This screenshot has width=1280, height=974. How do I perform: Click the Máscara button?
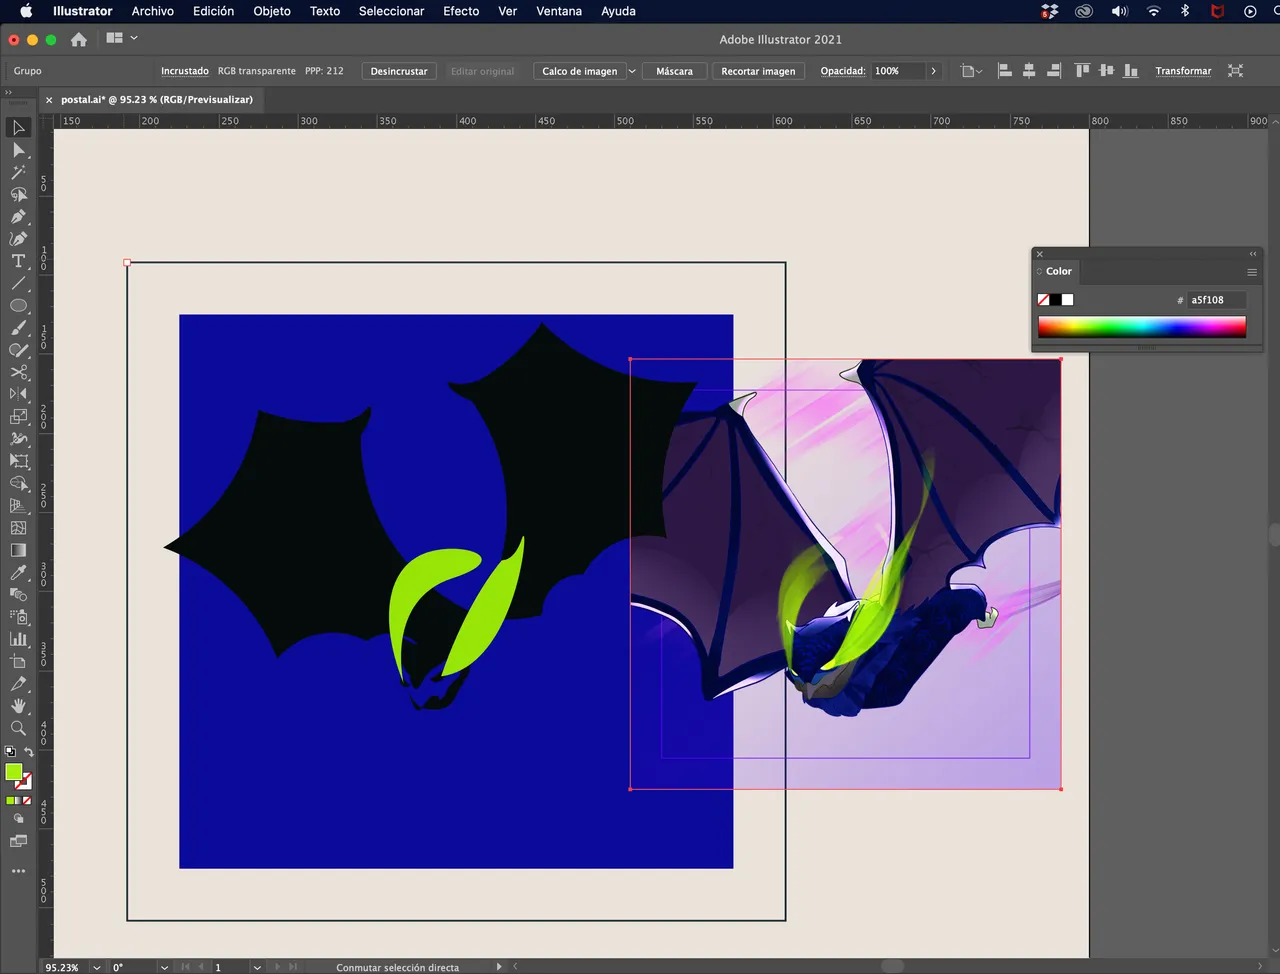click(674, 71)
